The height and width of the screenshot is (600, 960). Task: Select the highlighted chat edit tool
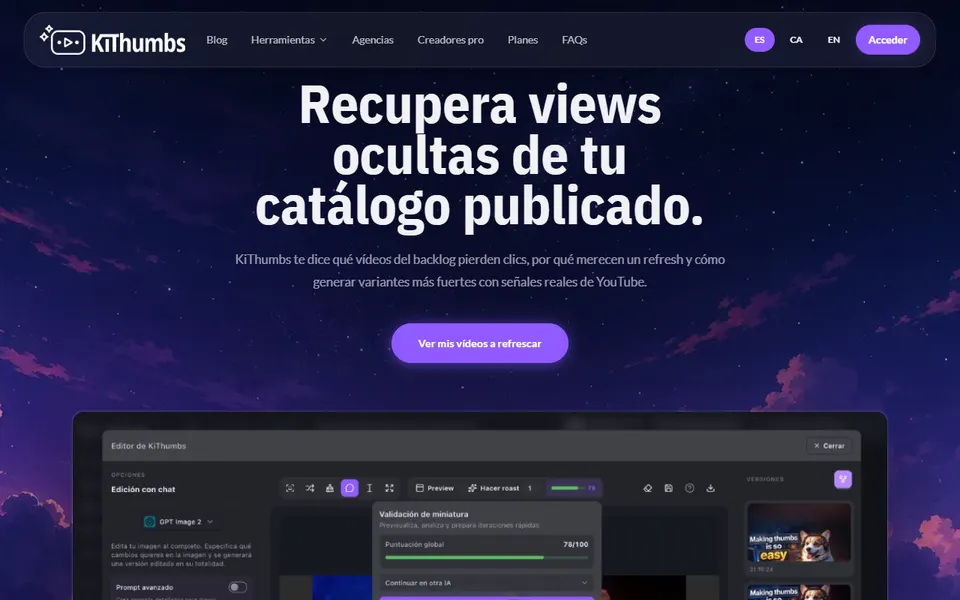350,488
